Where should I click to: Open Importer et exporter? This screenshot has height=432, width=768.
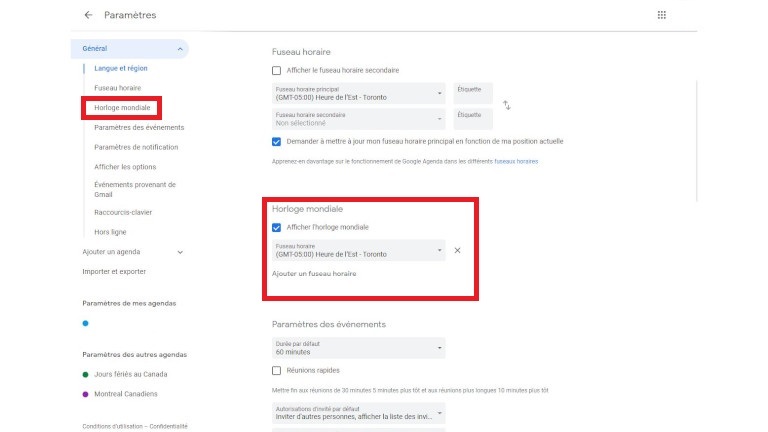coord(114,271)
